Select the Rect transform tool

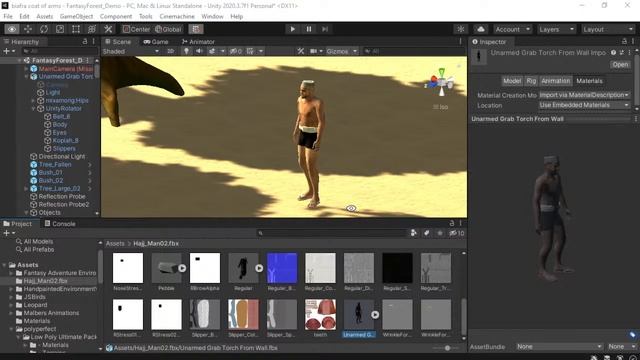[76, 29]
